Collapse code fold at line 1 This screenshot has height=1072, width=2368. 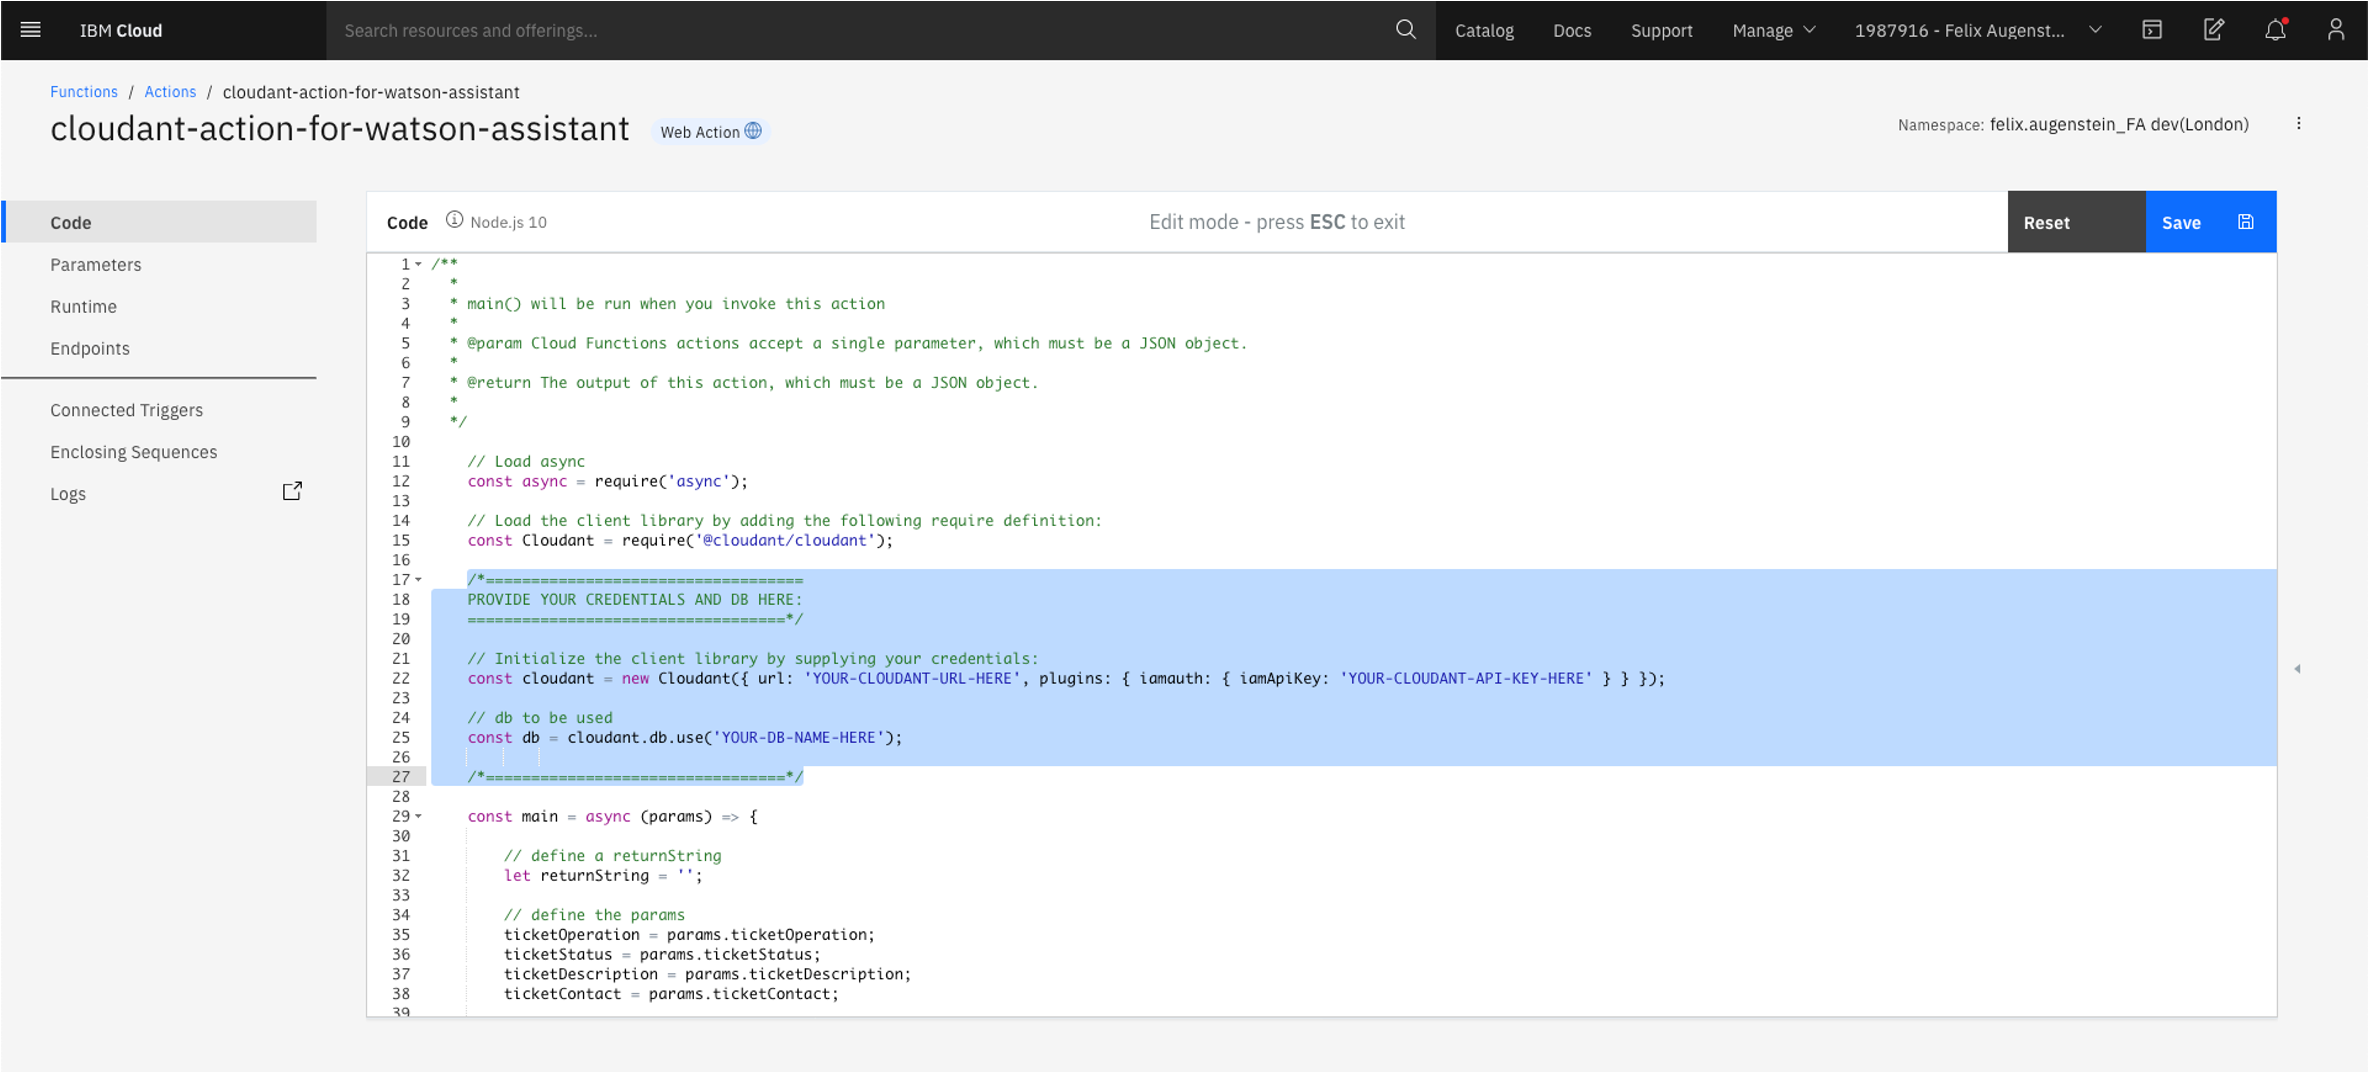pyautogui.click(x=418, y=265)
